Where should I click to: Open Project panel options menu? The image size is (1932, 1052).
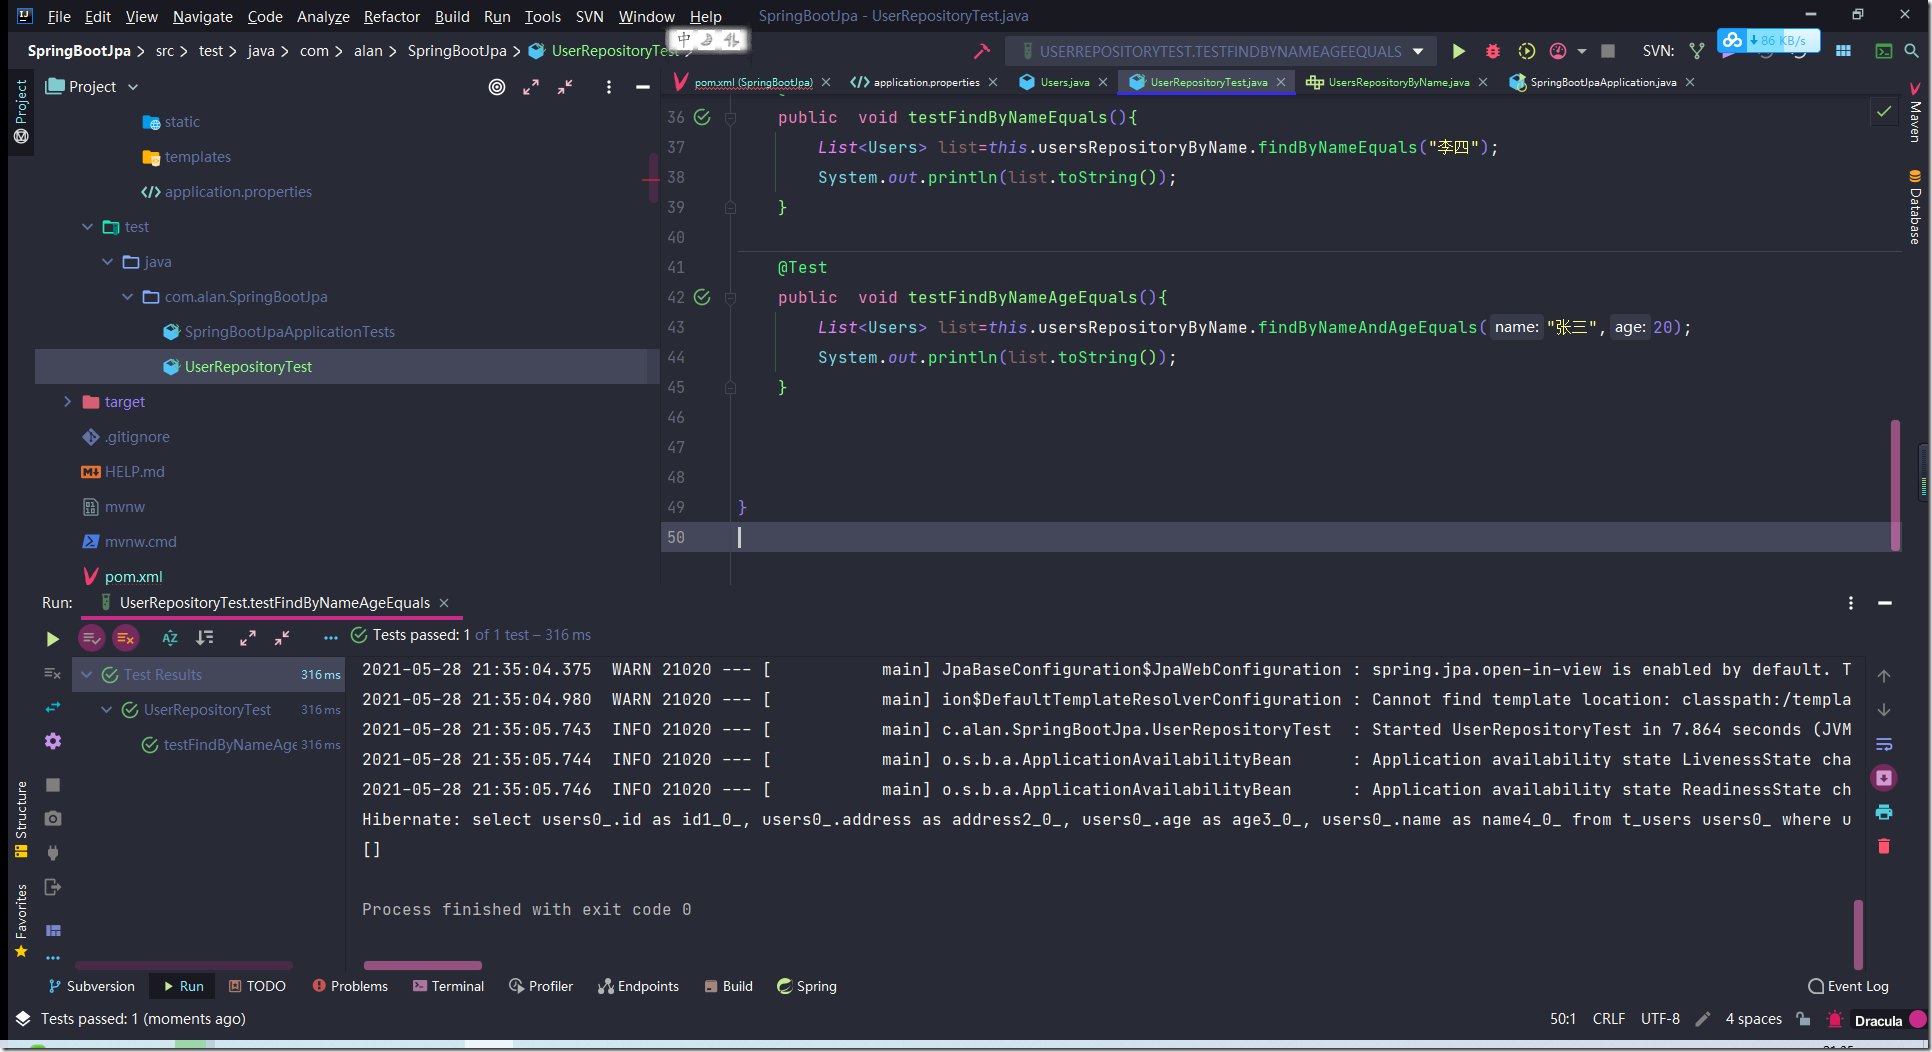click(608, 87)
